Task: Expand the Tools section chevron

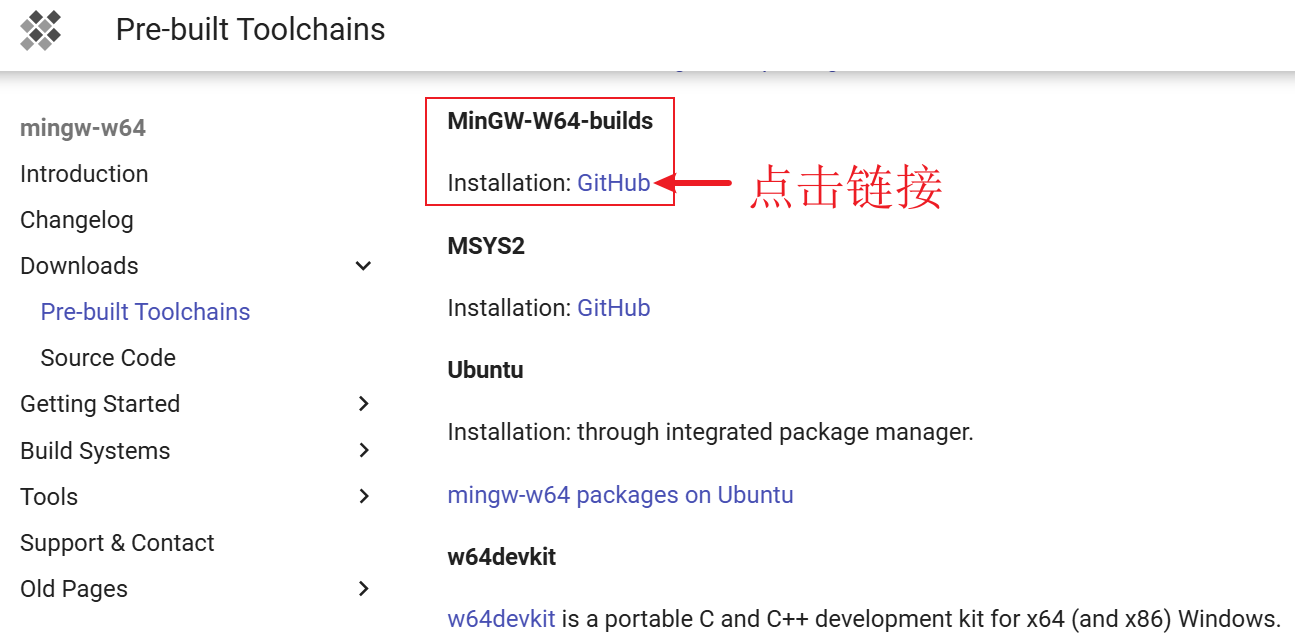Action: [x=364, y=497]
